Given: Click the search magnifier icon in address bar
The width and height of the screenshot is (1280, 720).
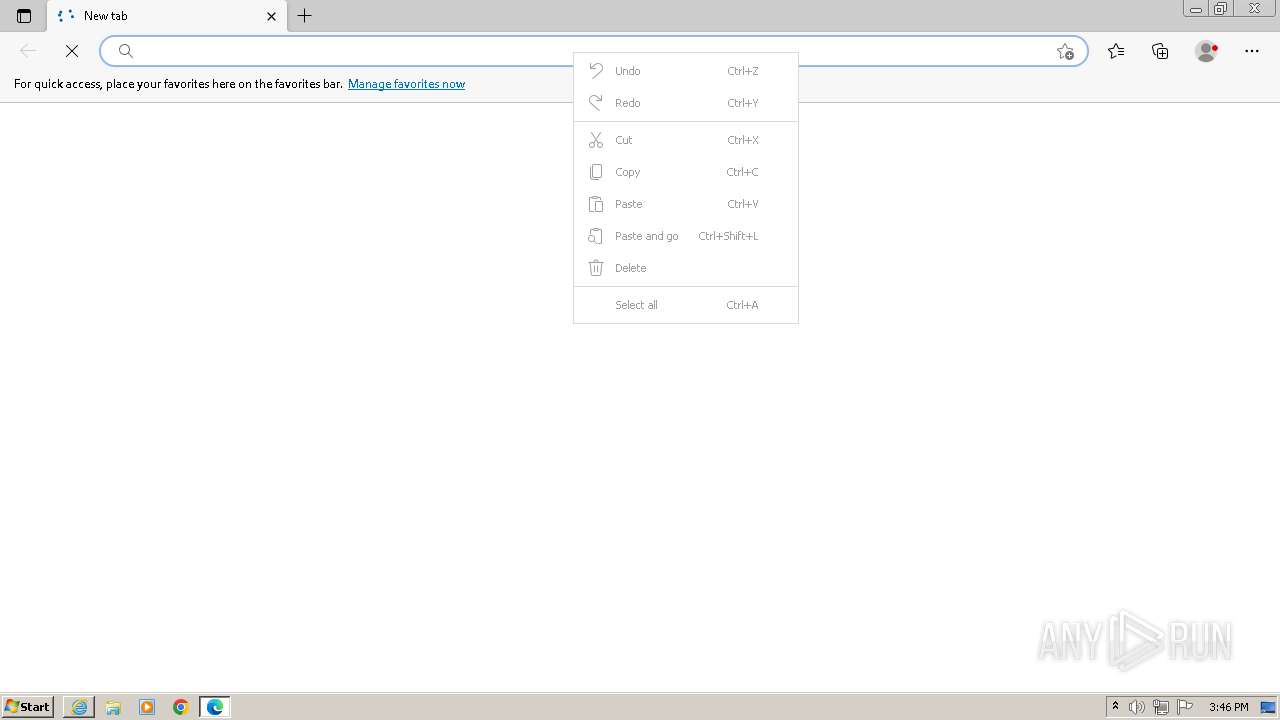Looking at the screenshot, I should tap(126, 51).
